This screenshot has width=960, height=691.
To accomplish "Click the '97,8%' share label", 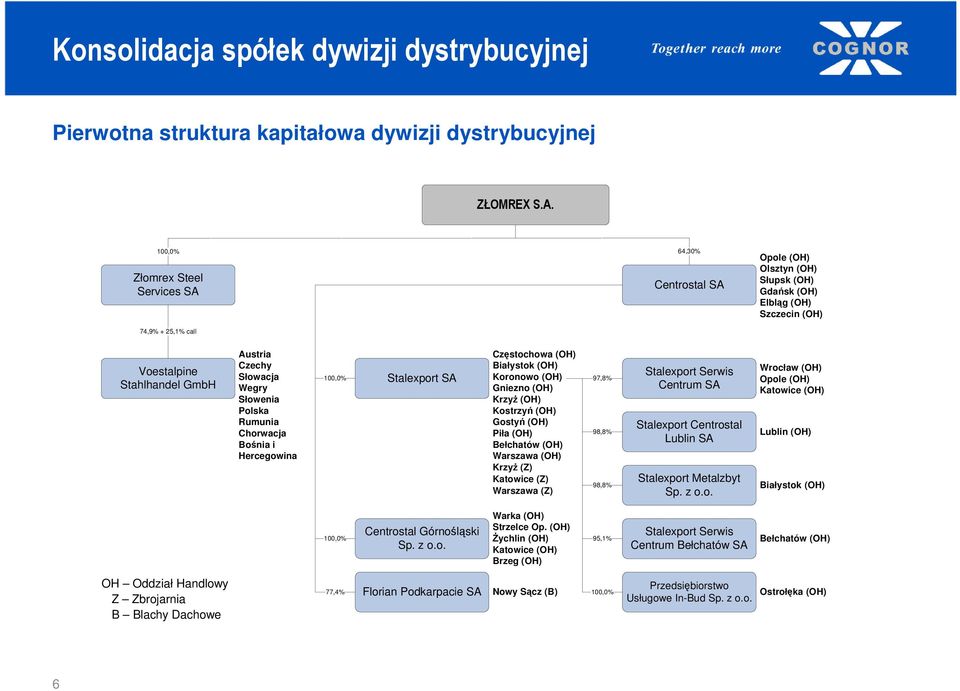I will pos(602,378).
